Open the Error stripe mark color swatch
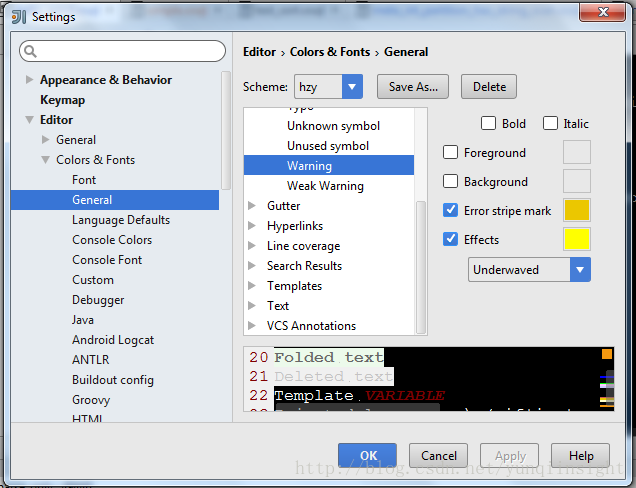Viewport: 636px width, 488px height. pyautogui.click(x=577, y=210)
